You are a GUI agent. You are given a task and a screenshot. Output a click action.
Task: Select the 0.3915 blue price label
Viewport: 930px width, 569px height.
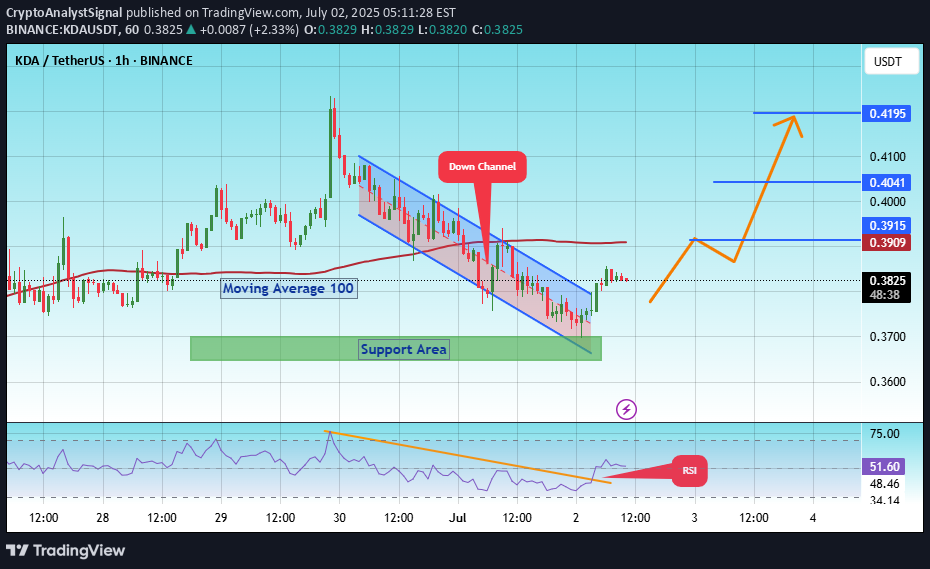887,225
